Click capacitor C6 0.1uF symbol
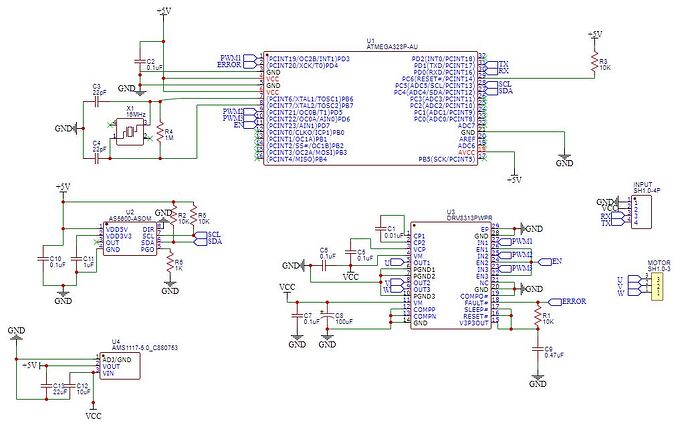This screenshot has height=429, width=690. [x=325, y=266]
